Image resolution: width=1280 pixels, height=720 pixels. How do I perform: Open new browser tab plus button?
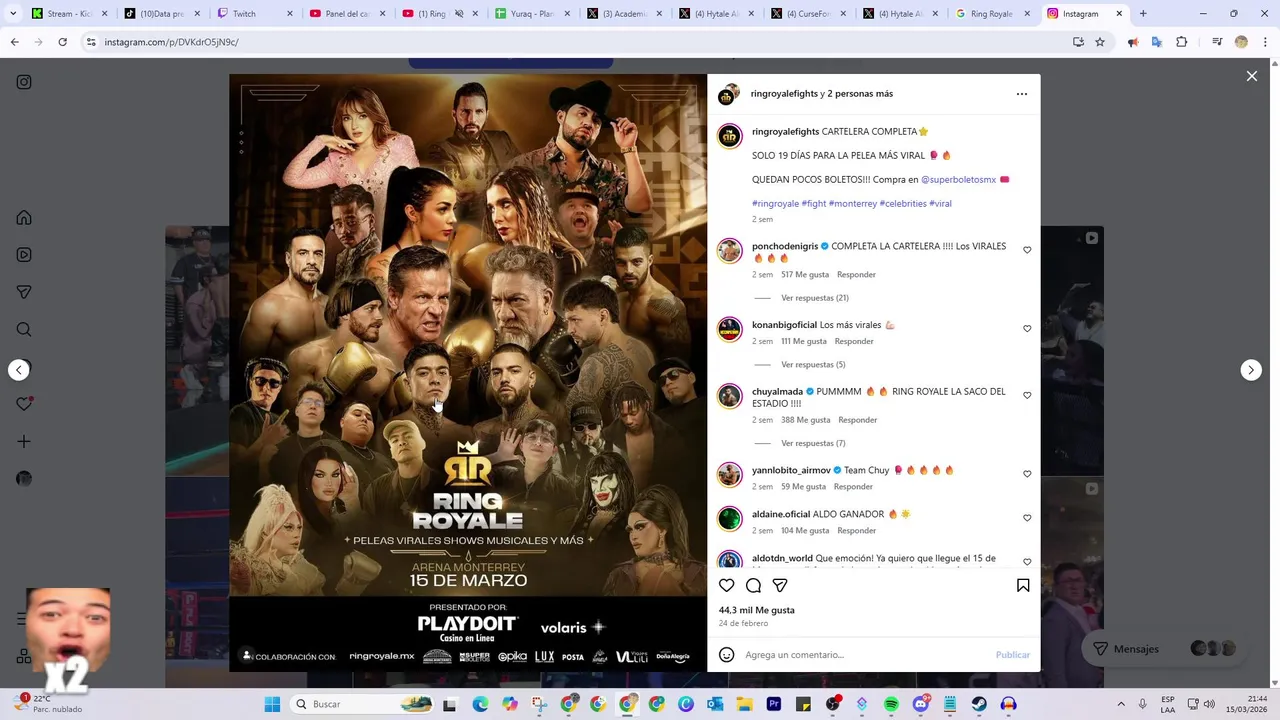tap(1143, 14)
